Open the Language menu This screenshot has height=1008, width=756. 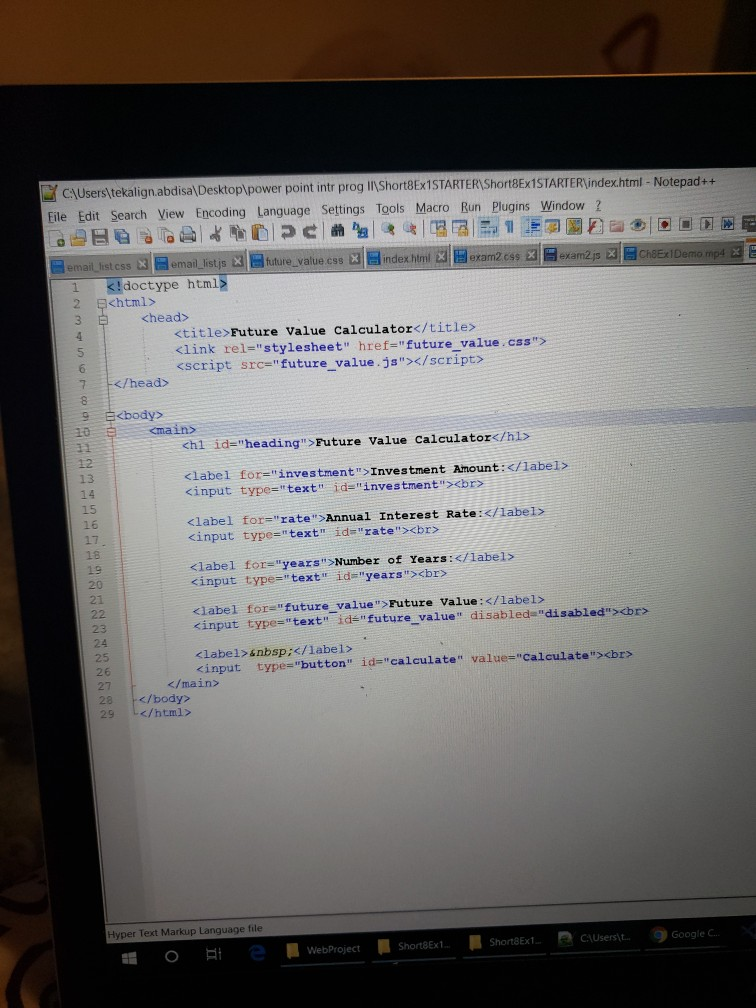[284, 211]
